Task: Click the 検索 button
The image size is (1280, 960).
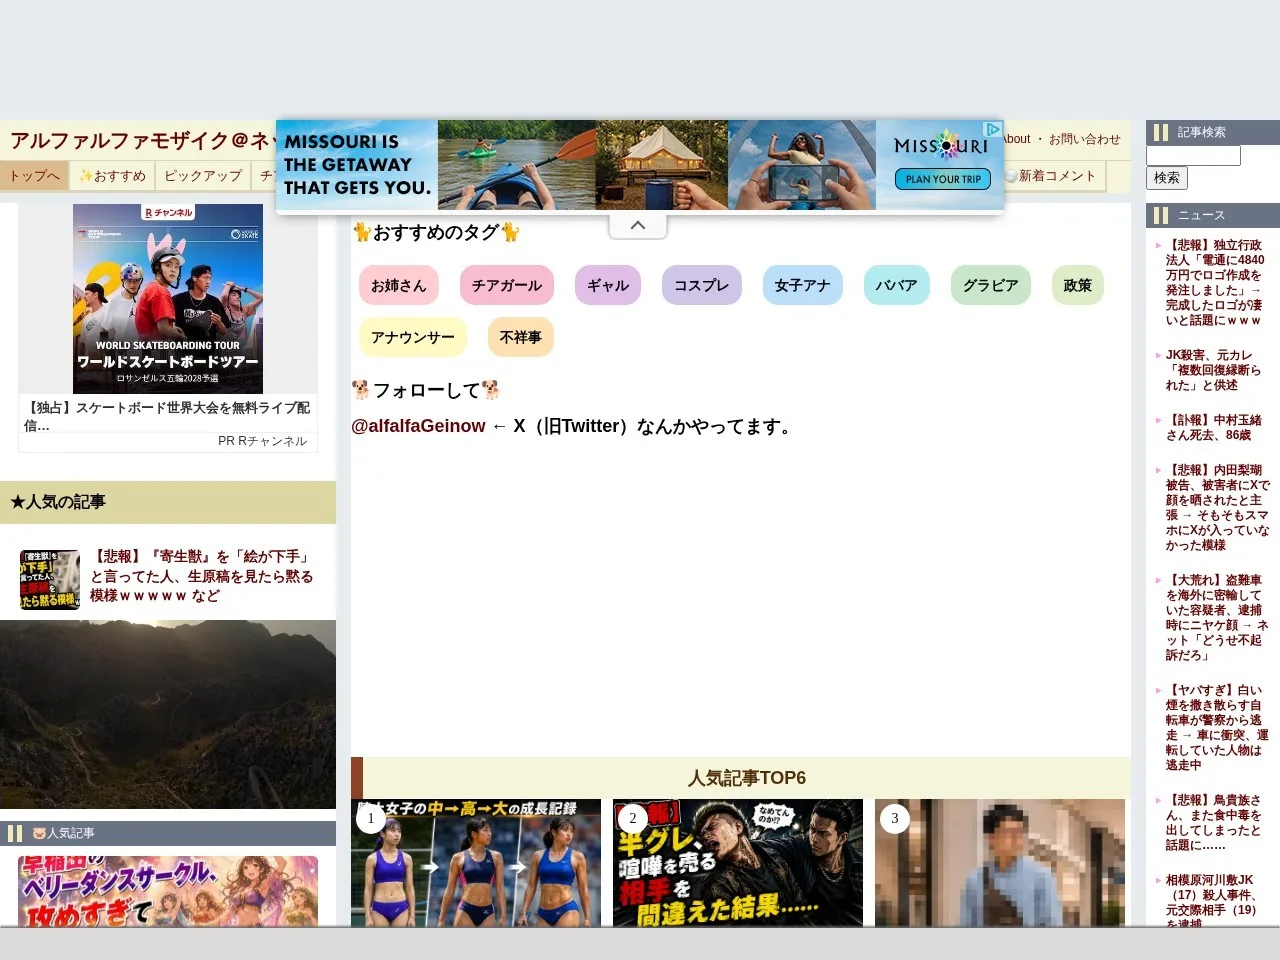Action: [x=1167, y=178]
